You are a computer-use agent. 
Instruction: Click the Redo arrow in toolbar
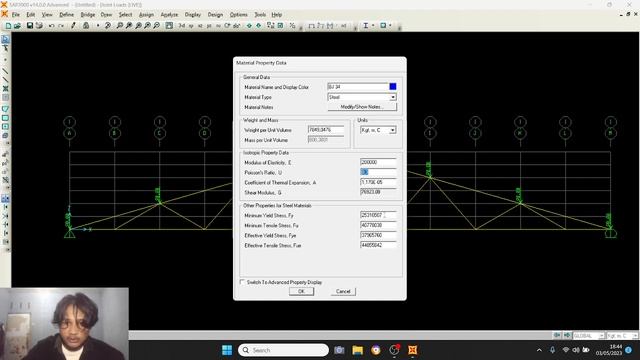61,26
